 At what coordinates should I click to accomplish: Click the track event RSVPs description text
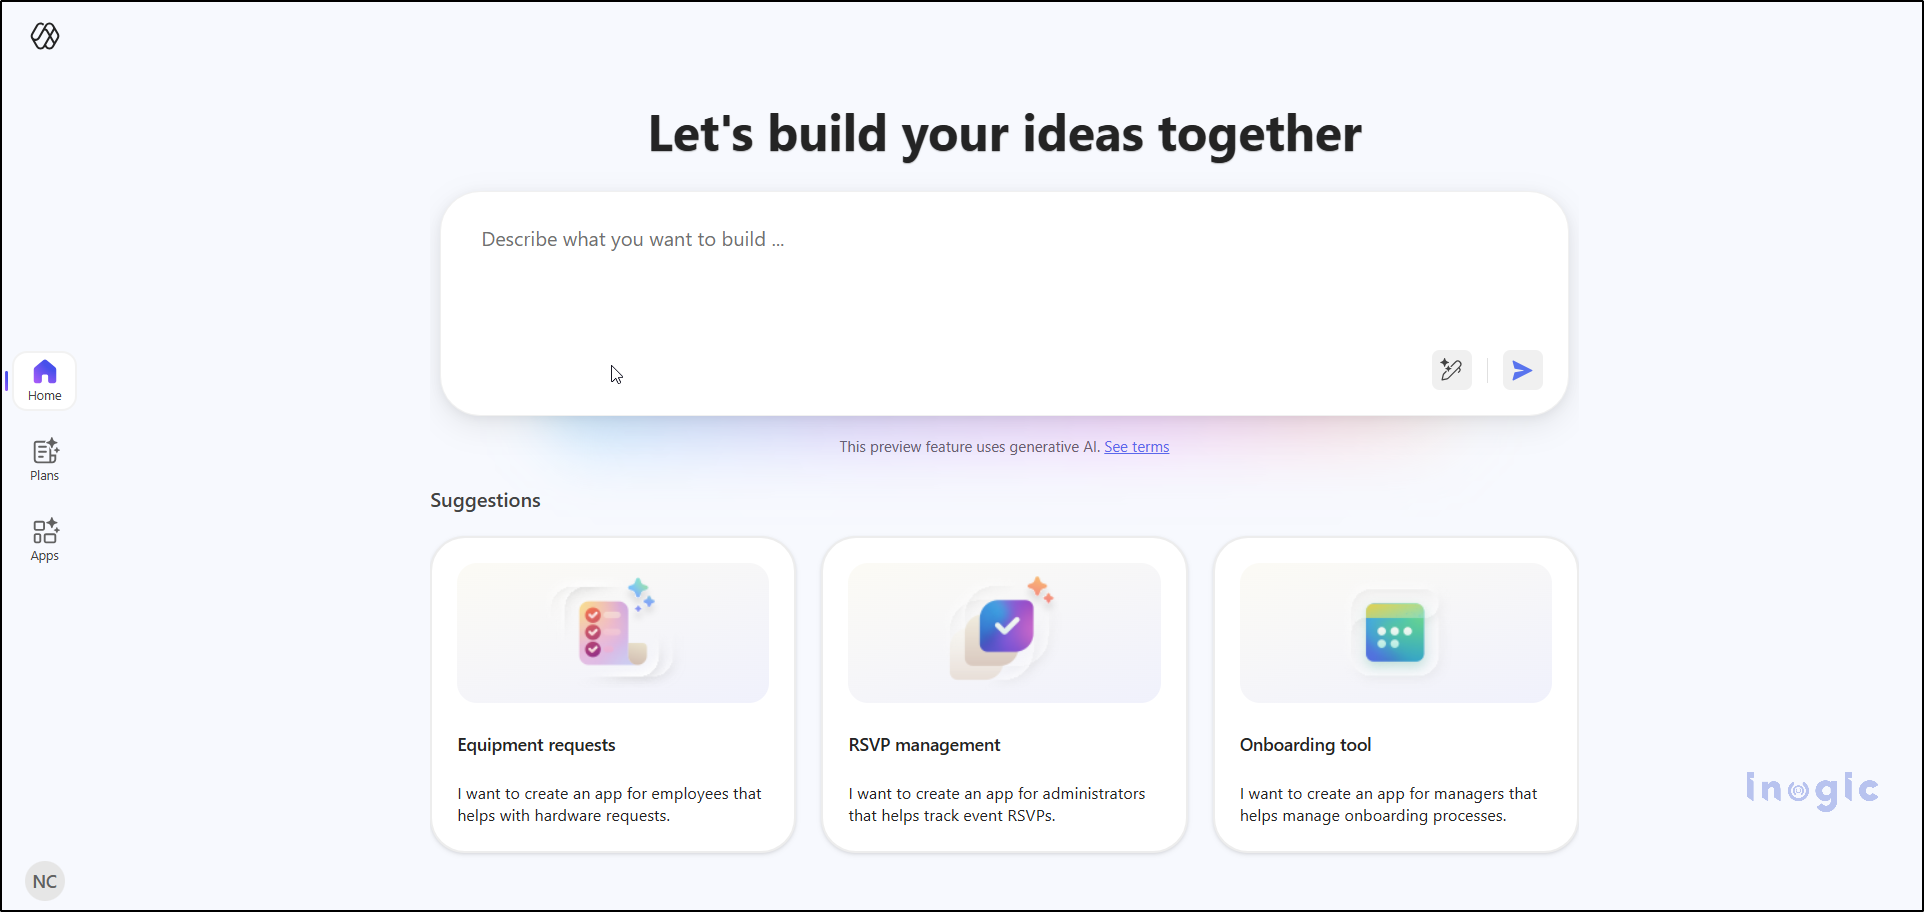click(x=996, y=804)
